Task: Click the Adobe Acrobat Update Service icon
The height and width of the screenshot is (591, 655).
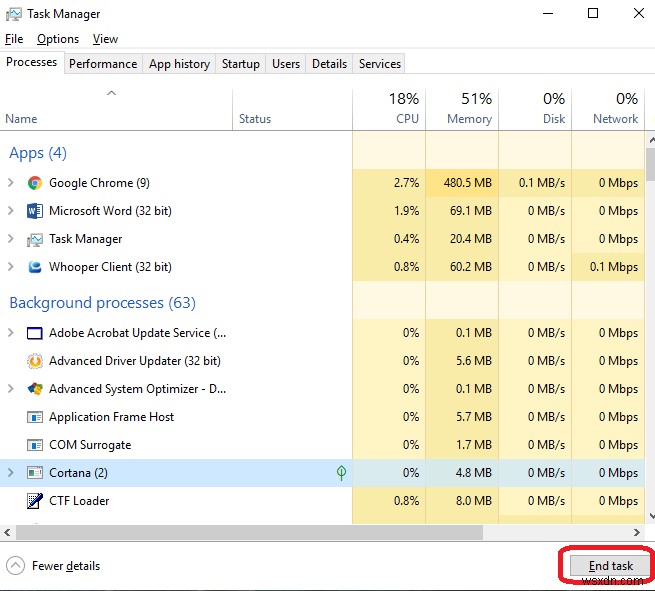Action: pyautogui.click(x=35, y=333)
